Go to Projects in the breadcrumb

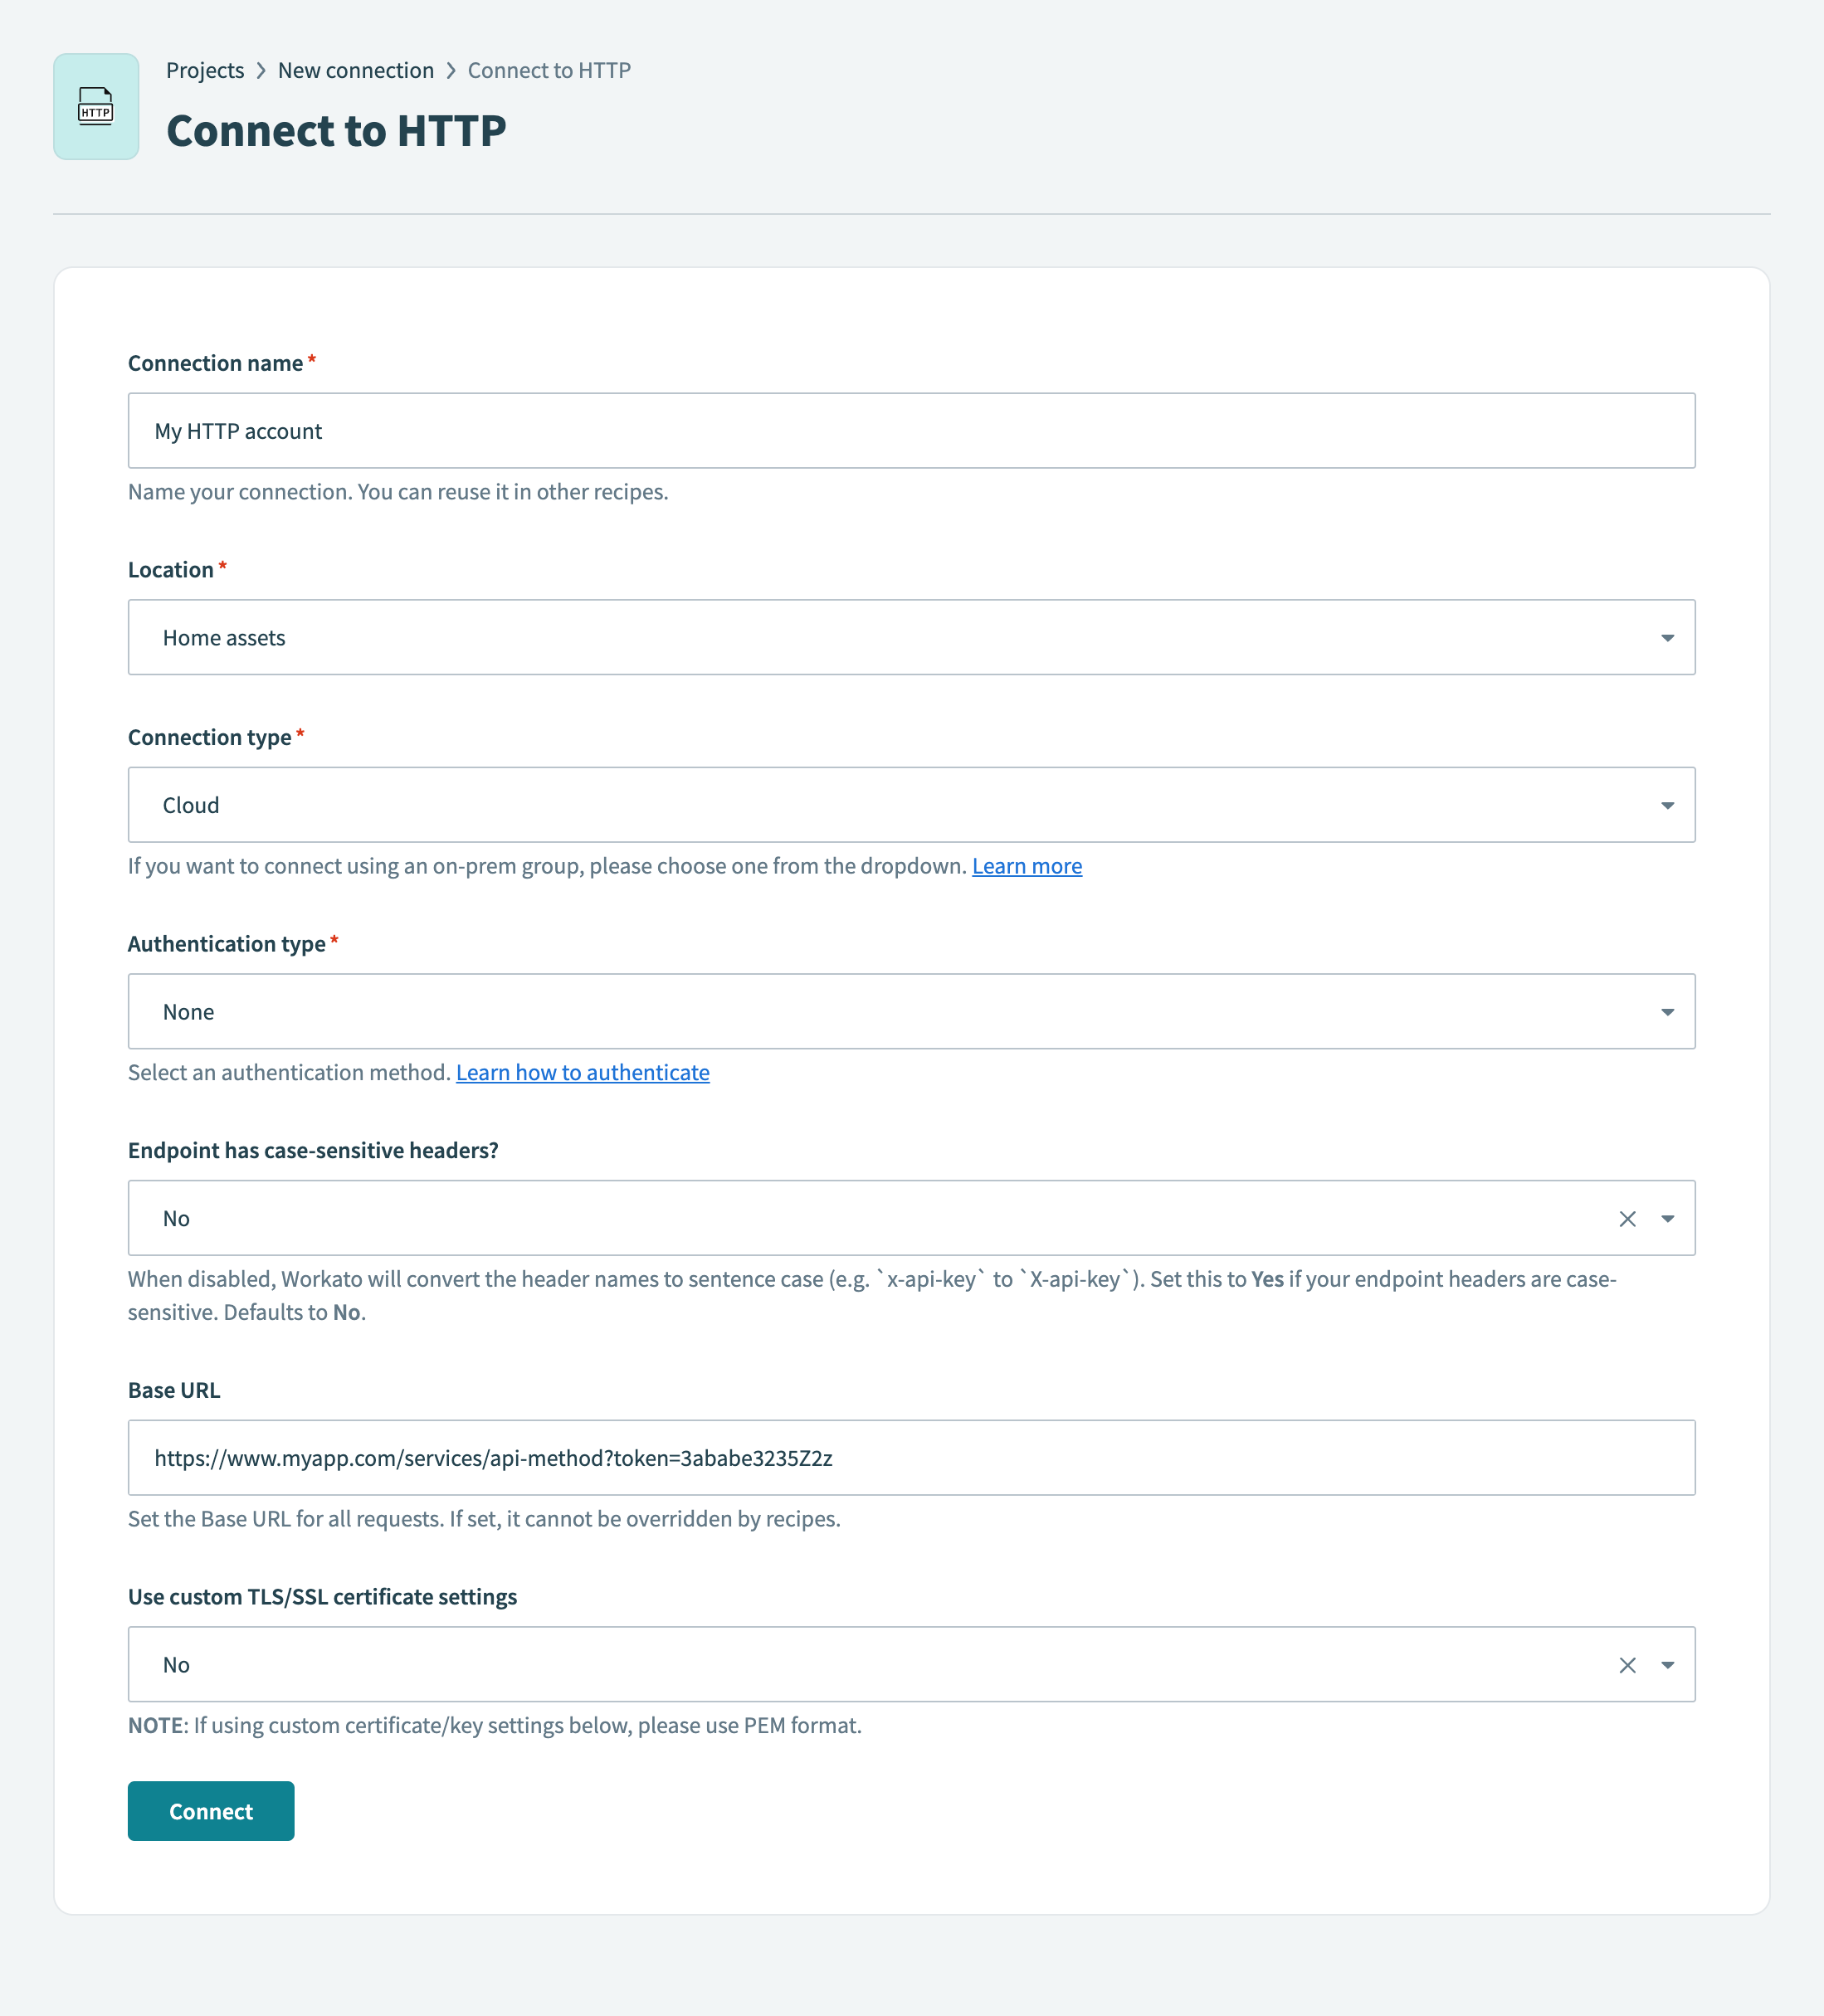point(205,70)
